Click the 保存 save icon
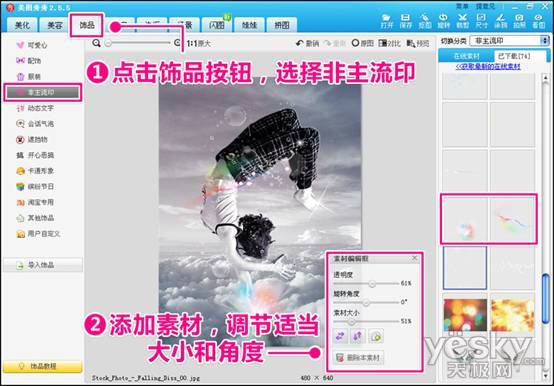The height and width of the screenshot is (386, 554). click(x=406, y=21)
